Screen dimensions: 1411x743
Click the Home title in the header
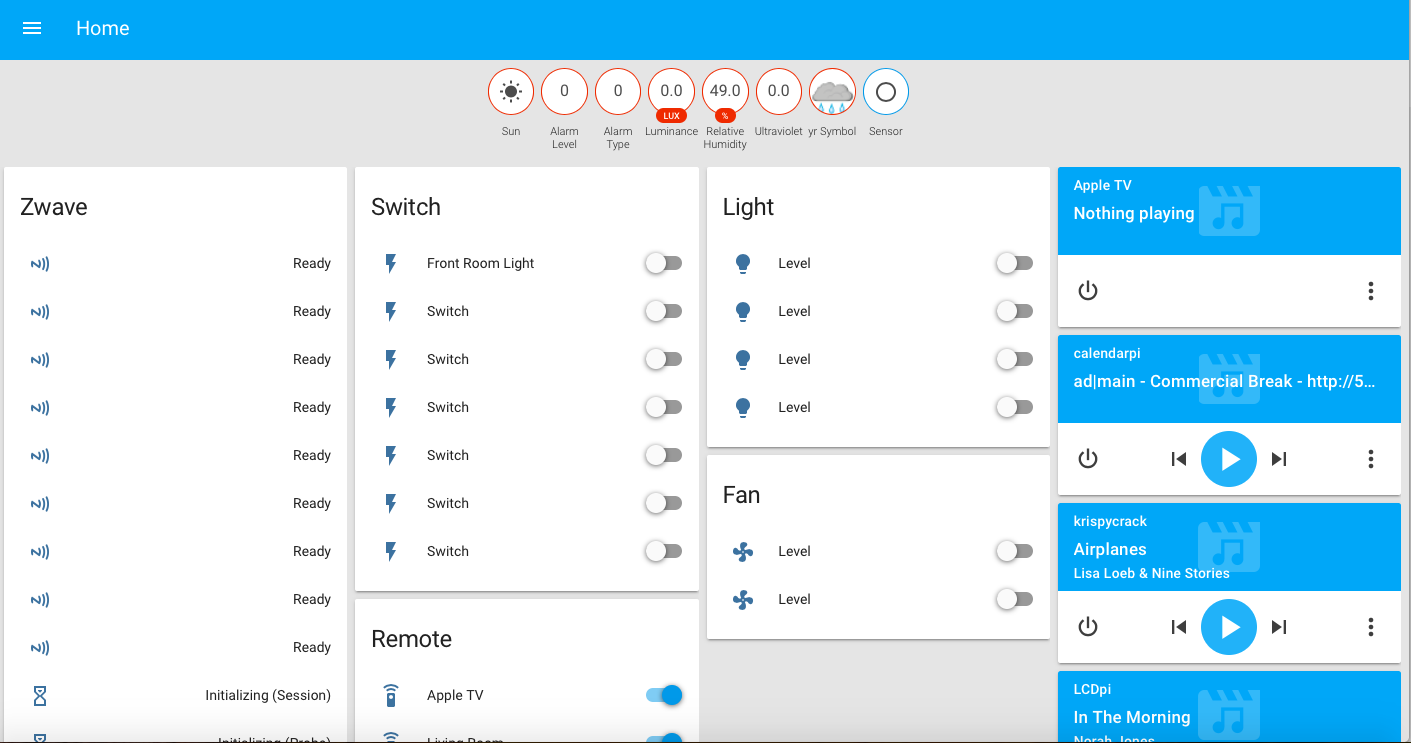coord(102,28)
